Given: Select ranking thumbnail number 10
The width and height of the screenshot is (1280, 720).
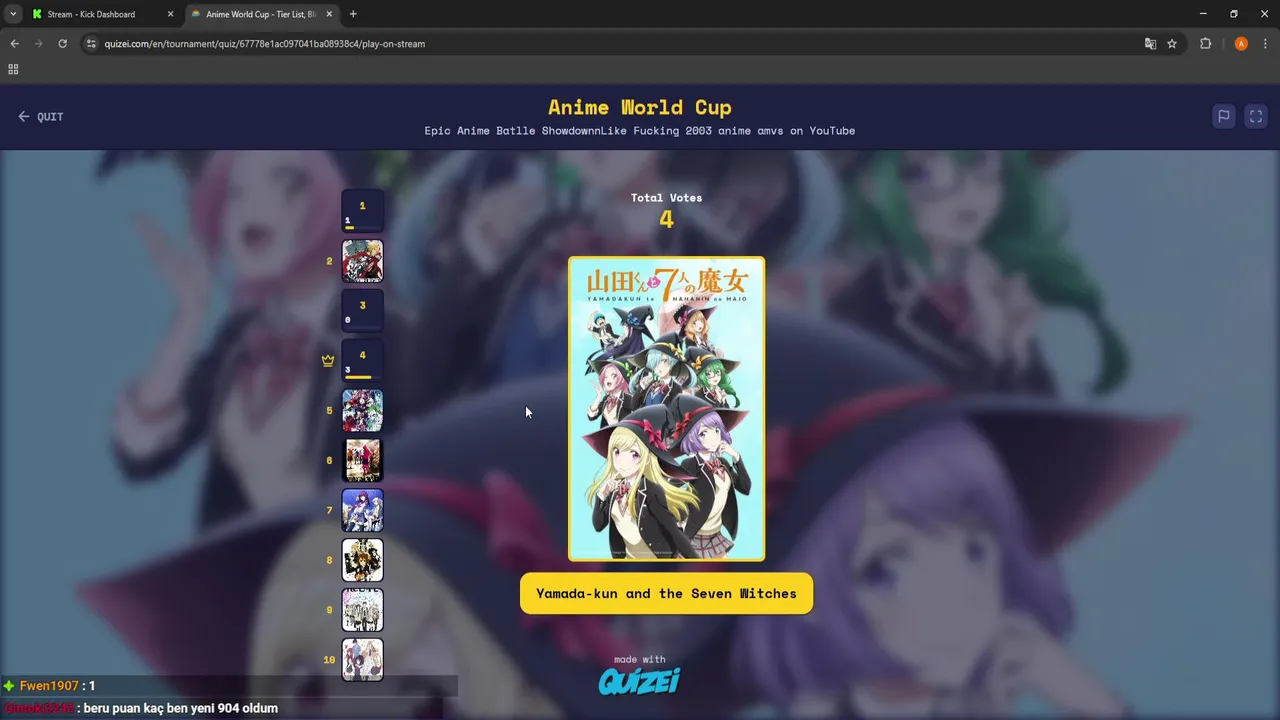Looking at the screenshot, I should [362, 660].
